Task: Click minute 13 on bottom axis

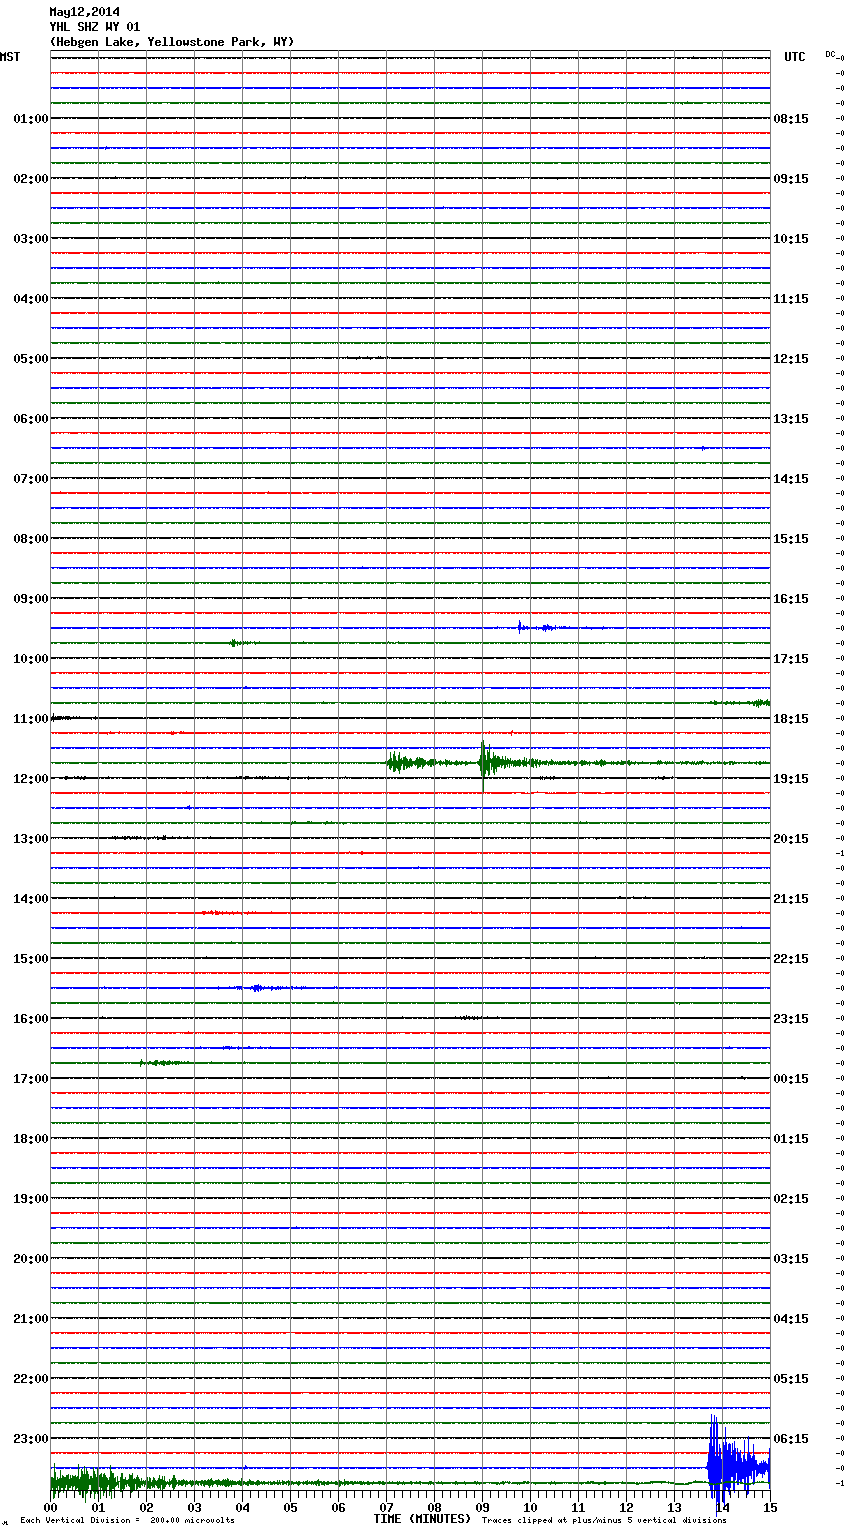Action: point(675,1507)
